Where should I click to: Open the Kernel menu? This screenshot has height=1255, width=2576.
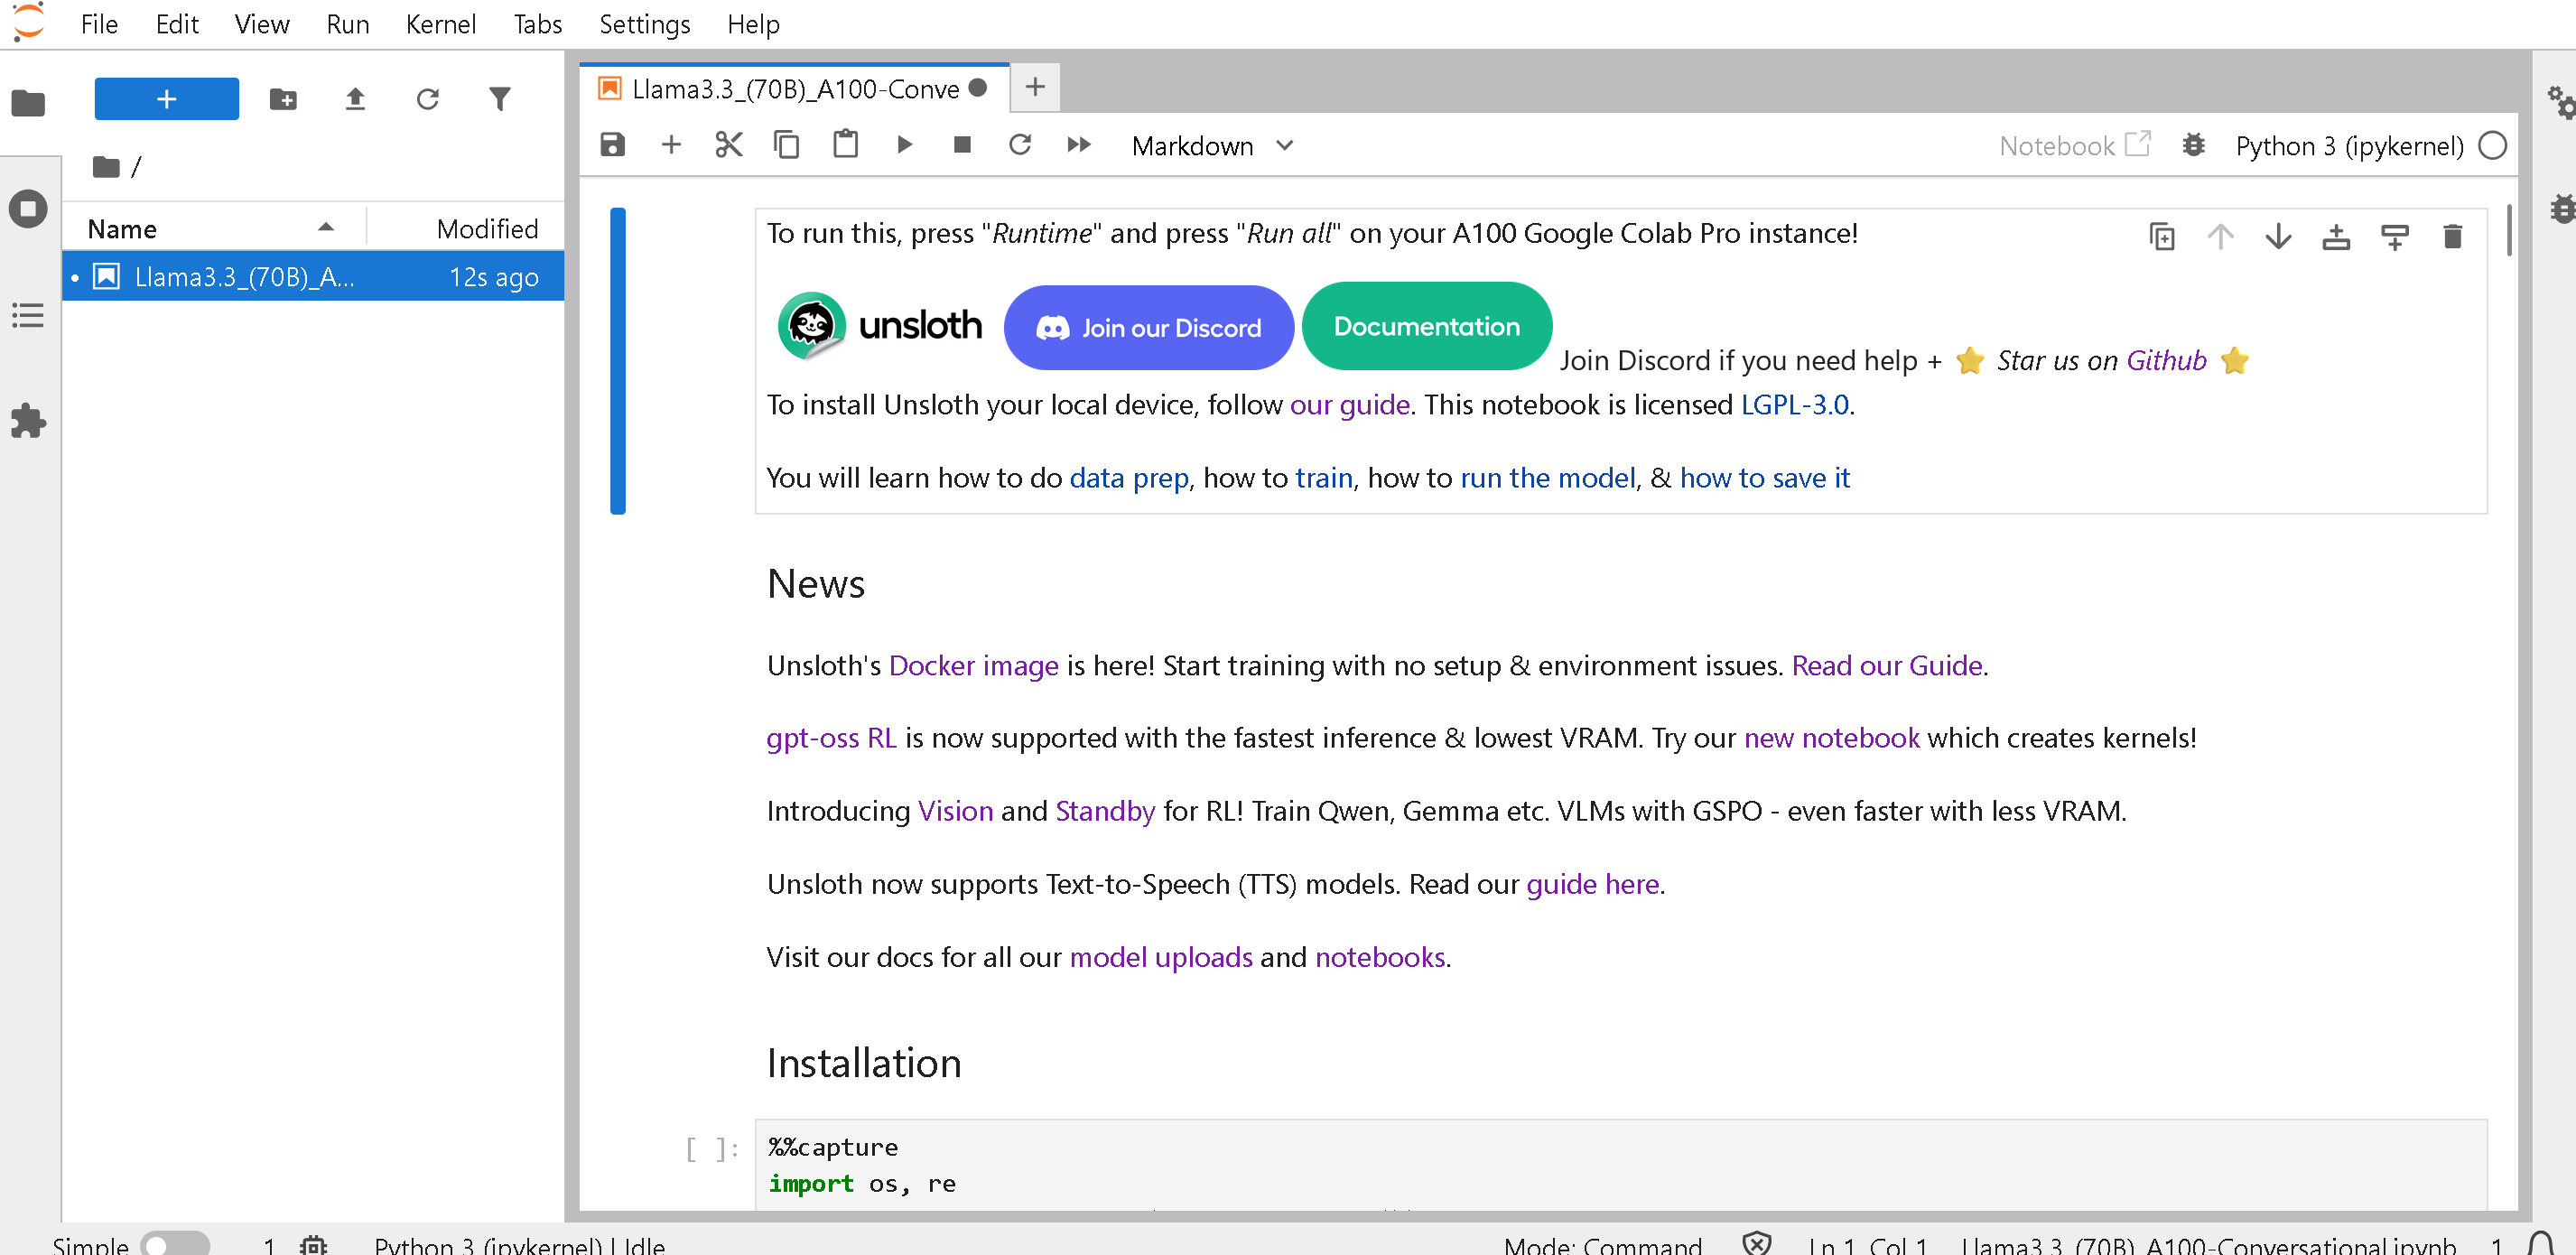pos(440,24)
